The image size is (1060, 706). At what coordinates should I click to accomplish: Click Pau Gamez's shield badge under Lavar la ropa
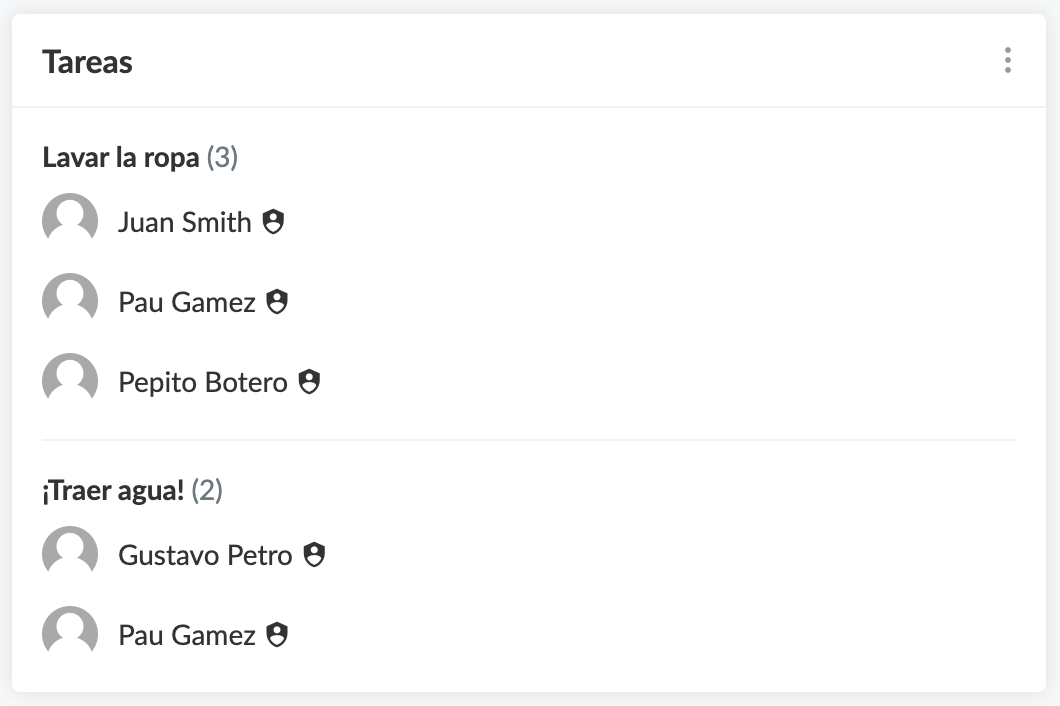(277, 302)
